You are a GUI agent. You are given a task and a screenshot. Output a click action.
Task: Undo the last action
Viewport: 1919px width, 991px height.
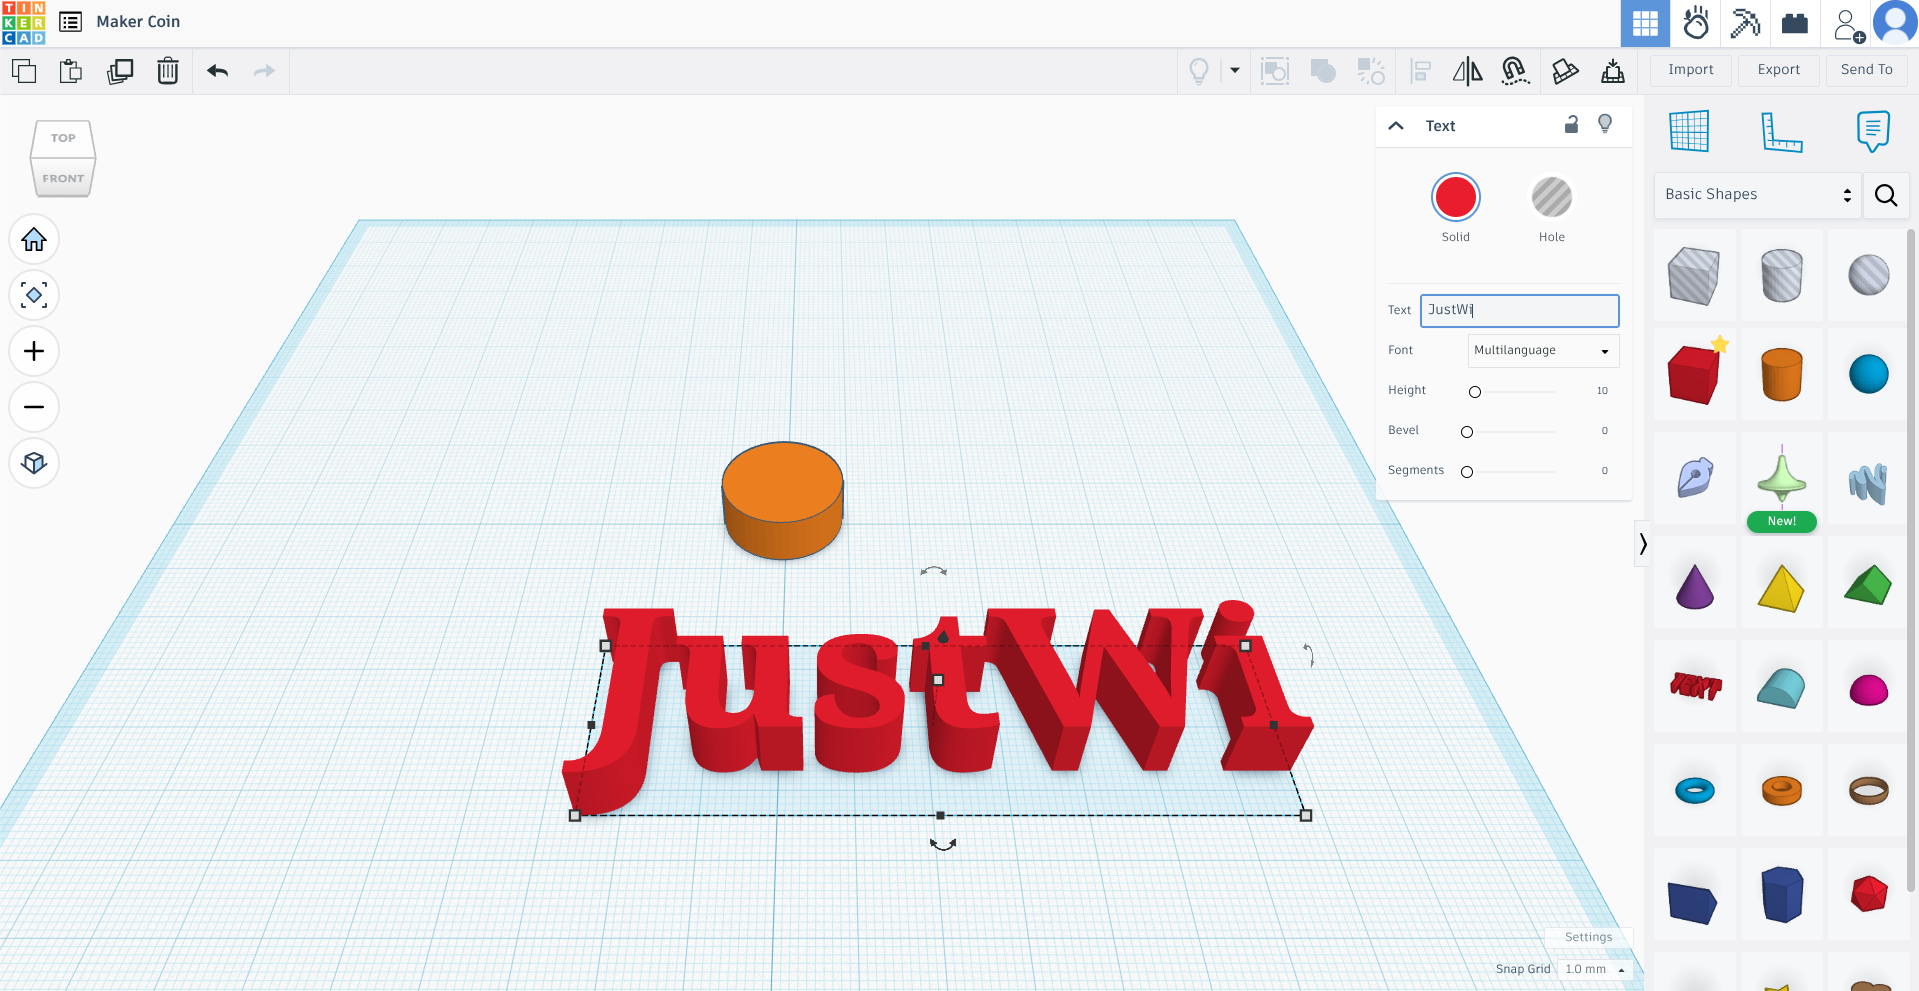tap(217, 71)
